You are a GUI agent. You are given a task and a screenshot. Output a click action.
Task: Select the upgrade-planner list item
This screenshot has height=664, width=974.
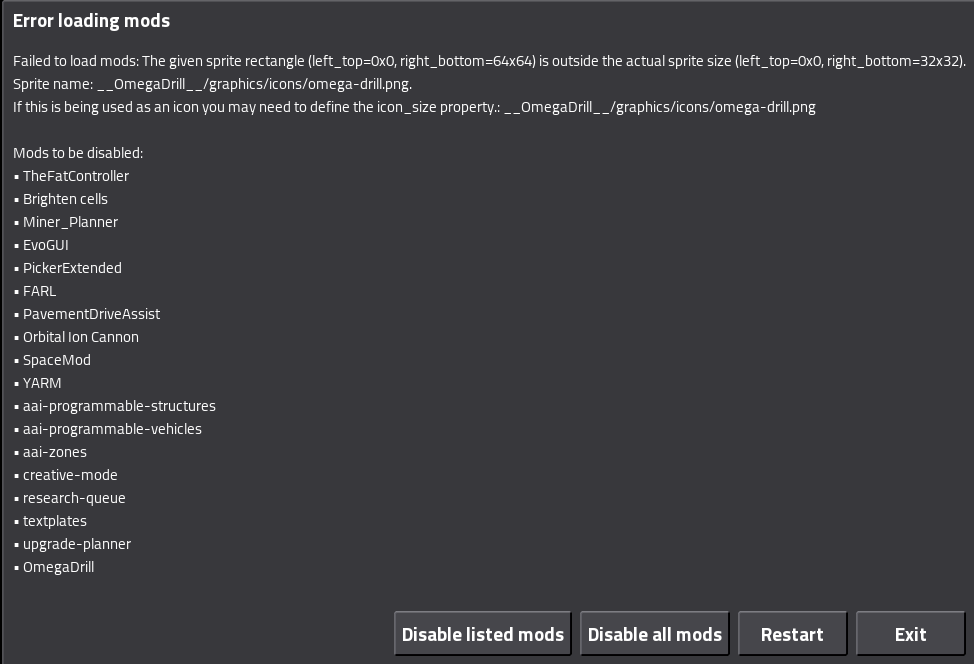(77, 543)
